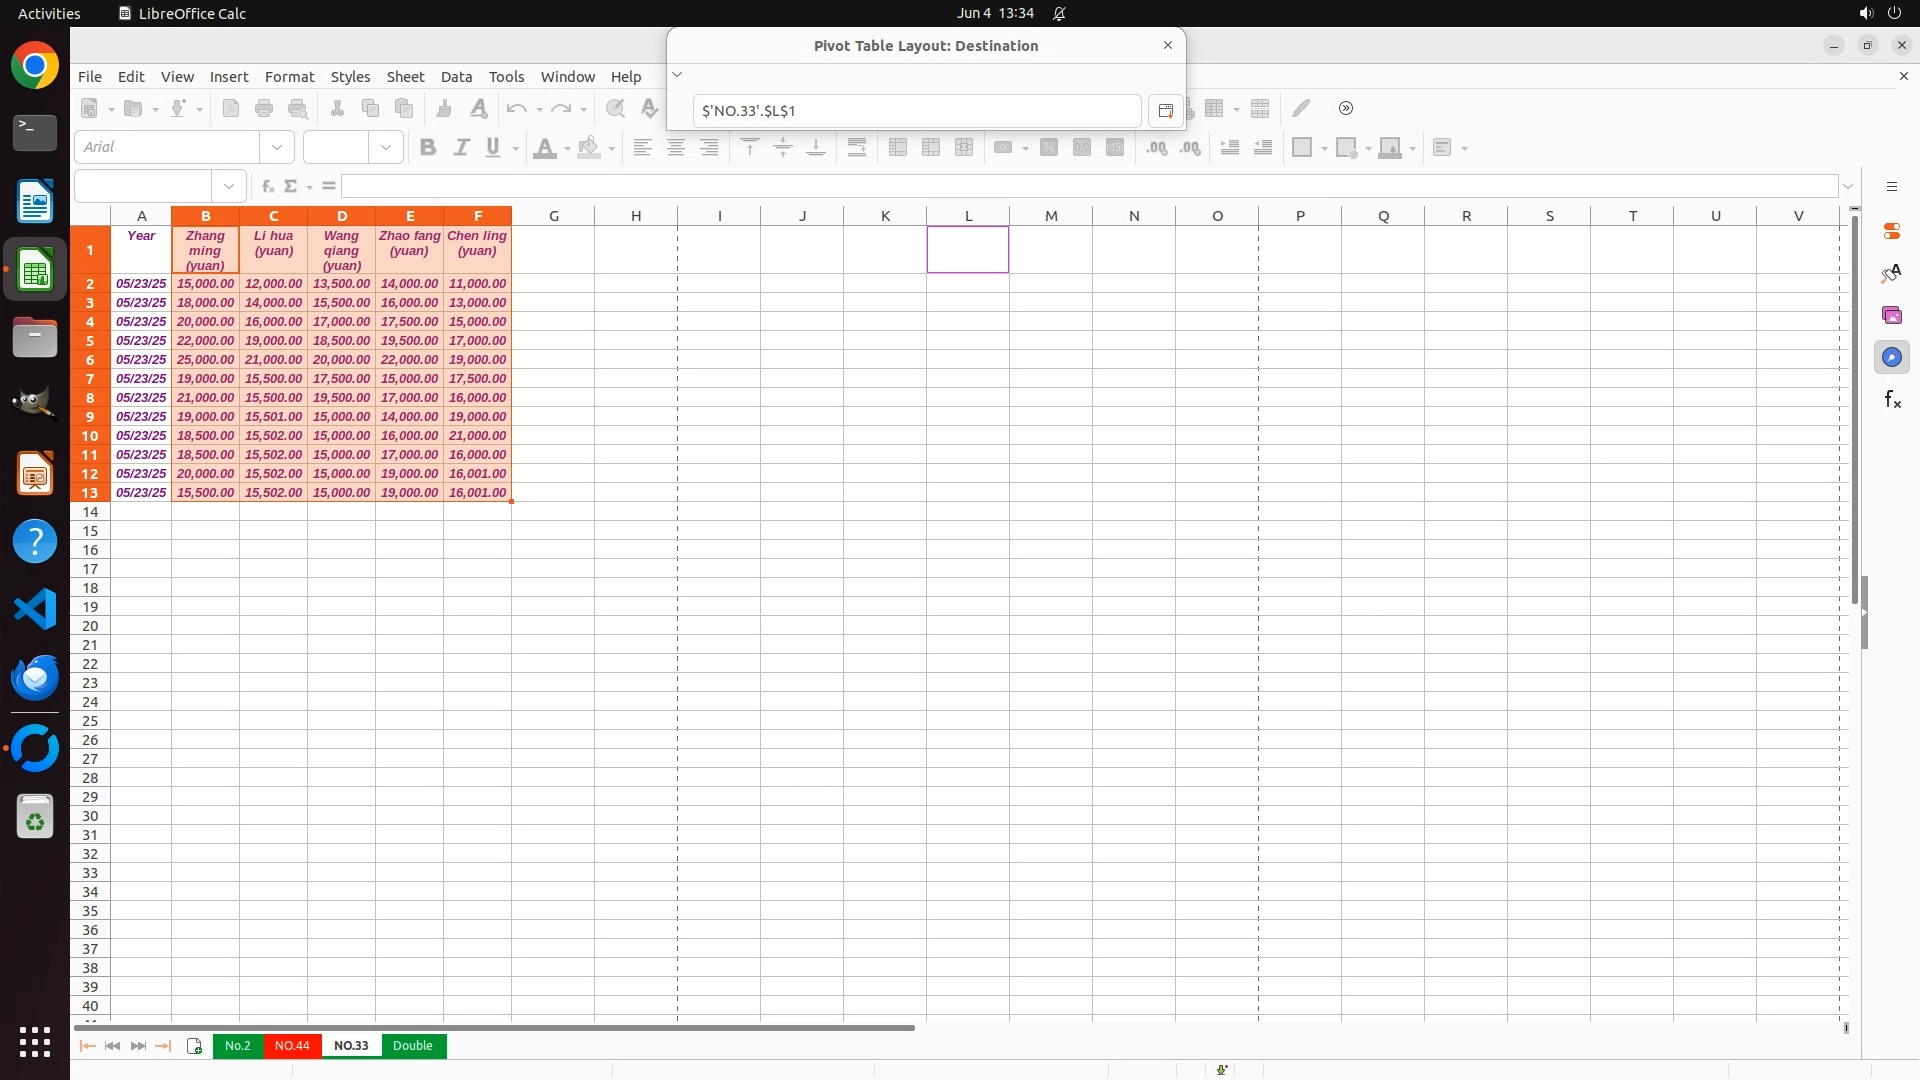This screenshot has height=1080, width=1920.
Task: Open Thunderbird from the Ubuntu dock
Action: pyautogui.click(x=35, y=677)
